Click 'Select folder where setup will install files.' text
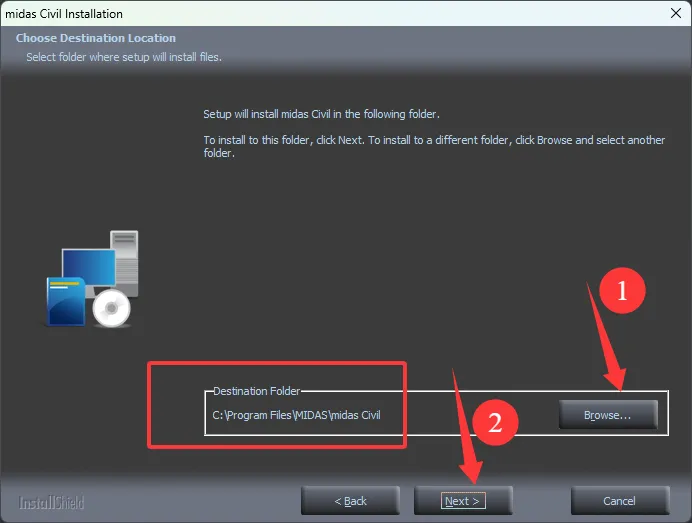 (124, 57)
